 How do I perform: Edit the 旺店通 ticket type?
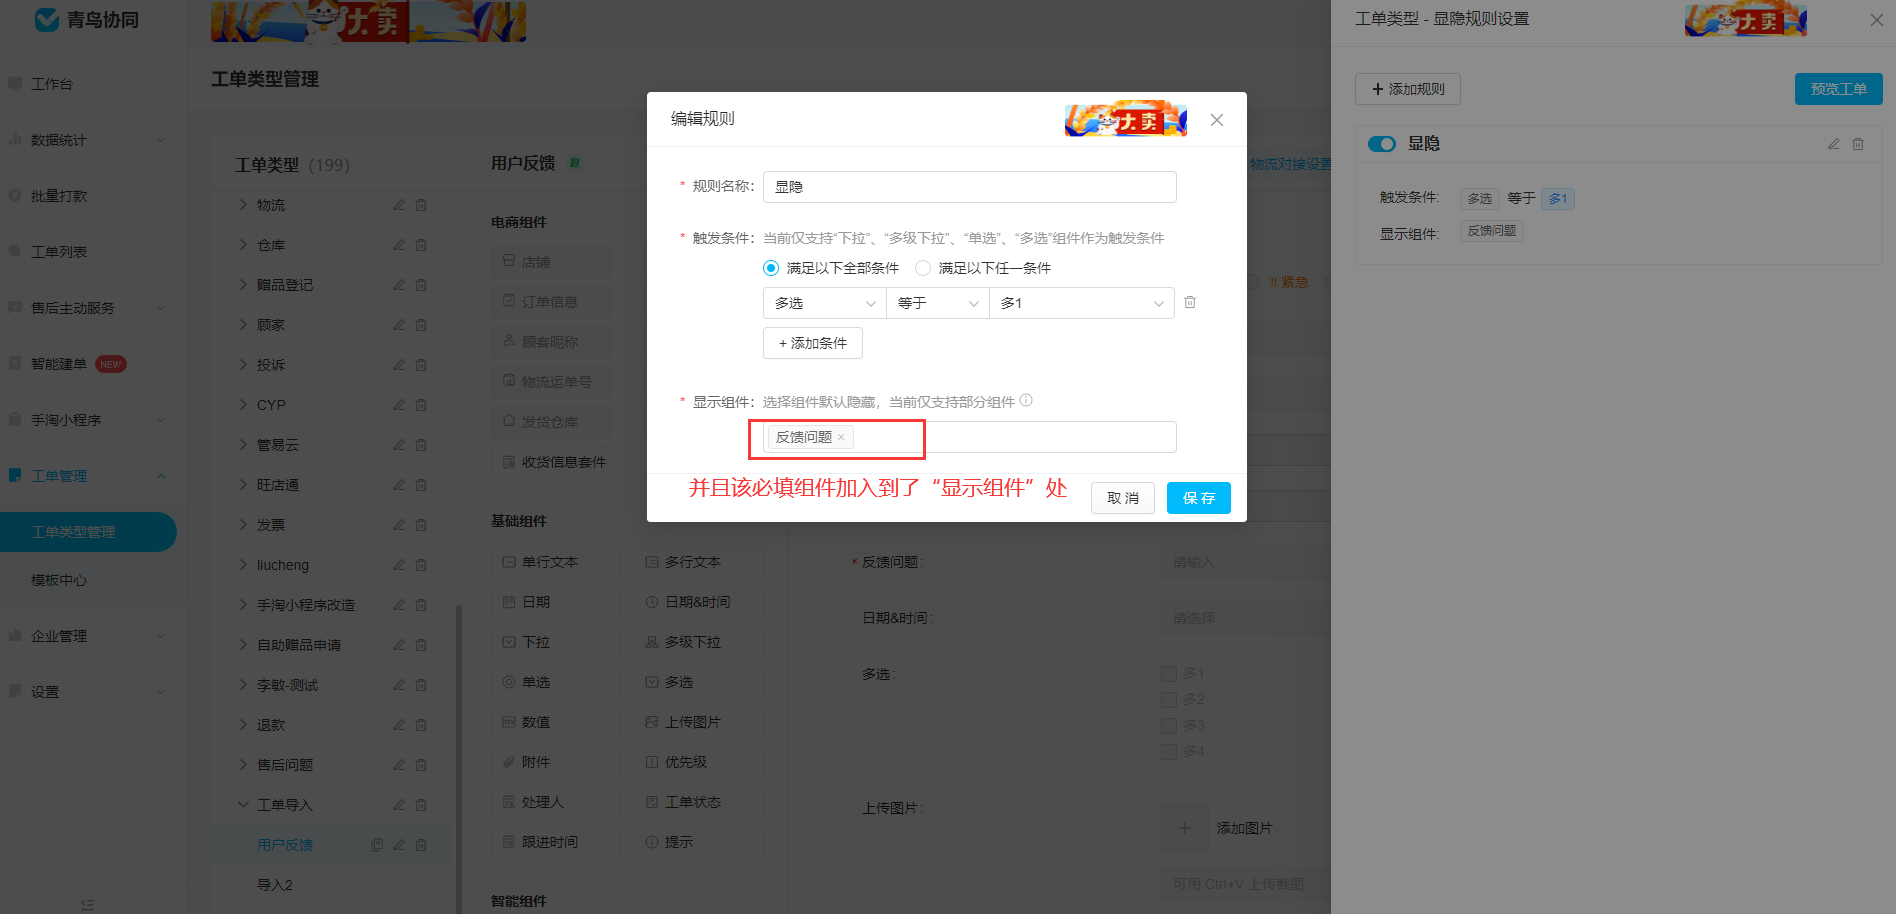[399, 485]
